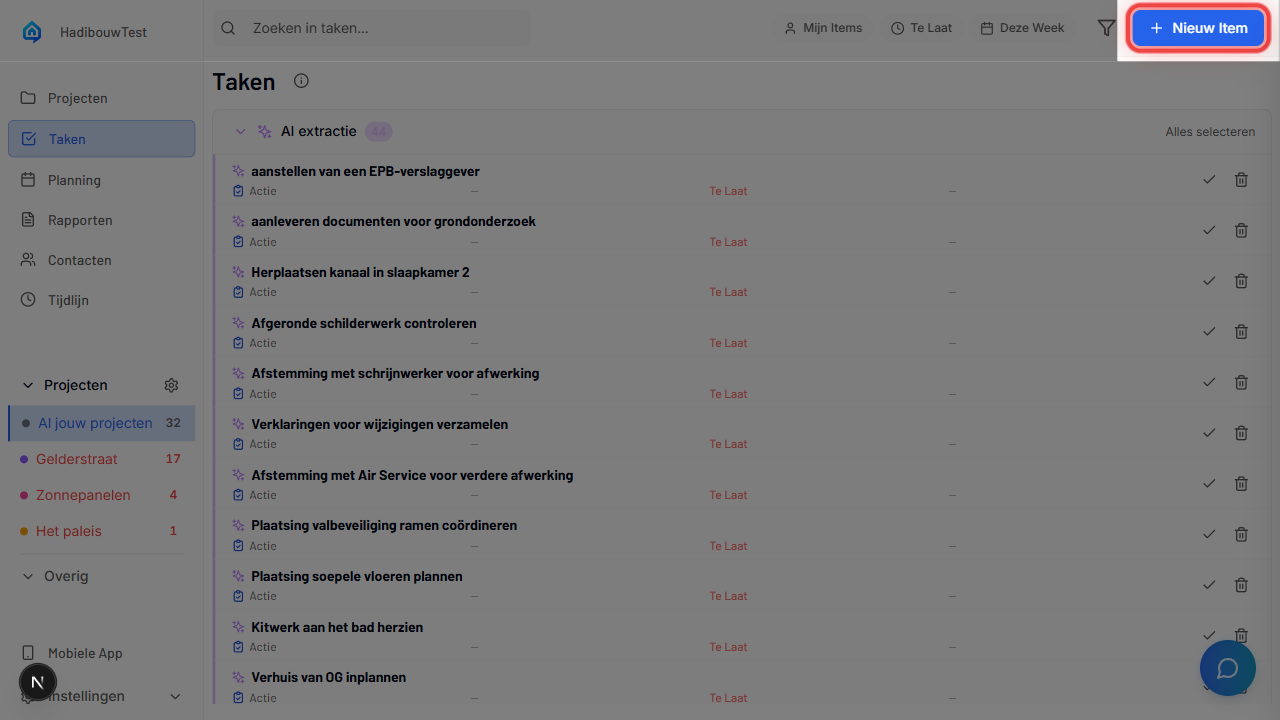
Task: Open Projecten settings gear icon
Action: [x=171, y=385]
